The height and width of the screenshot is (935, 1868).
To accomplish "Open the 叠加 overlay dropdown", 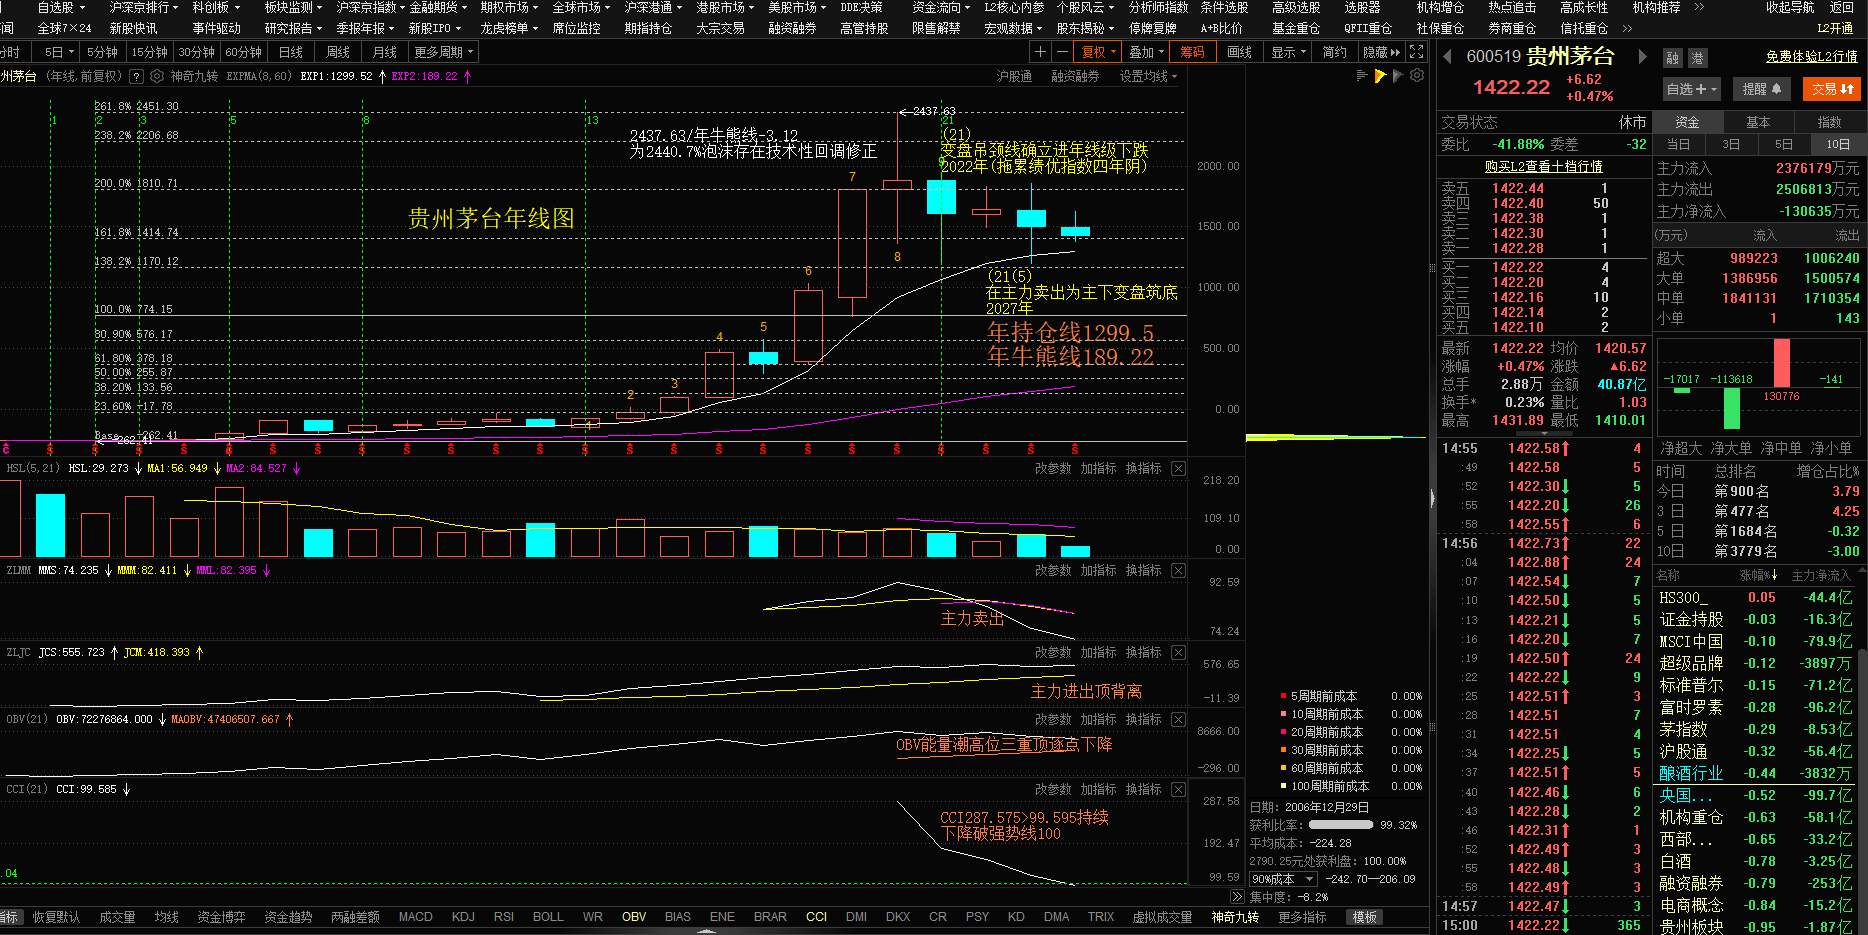I will (x=1146, y=52).
